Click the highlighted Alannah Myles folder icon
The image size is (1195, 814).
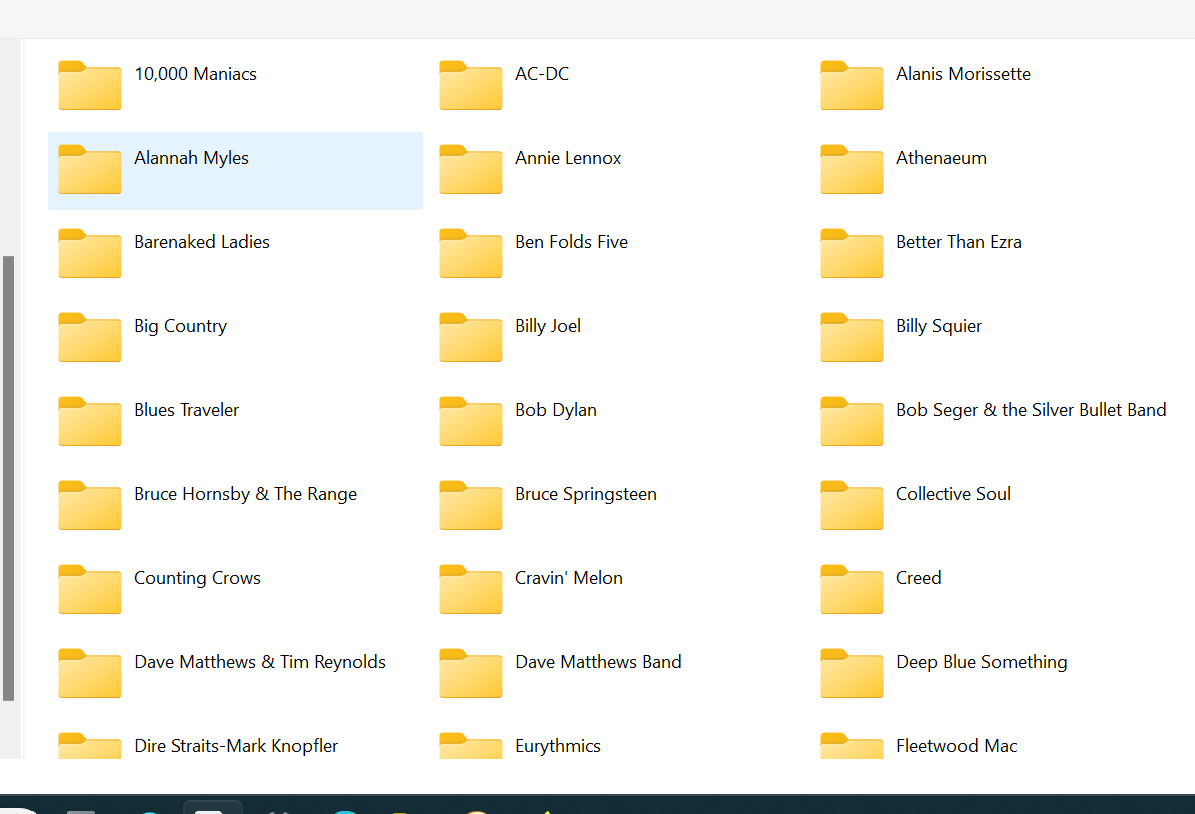click(x=90, y=169)
